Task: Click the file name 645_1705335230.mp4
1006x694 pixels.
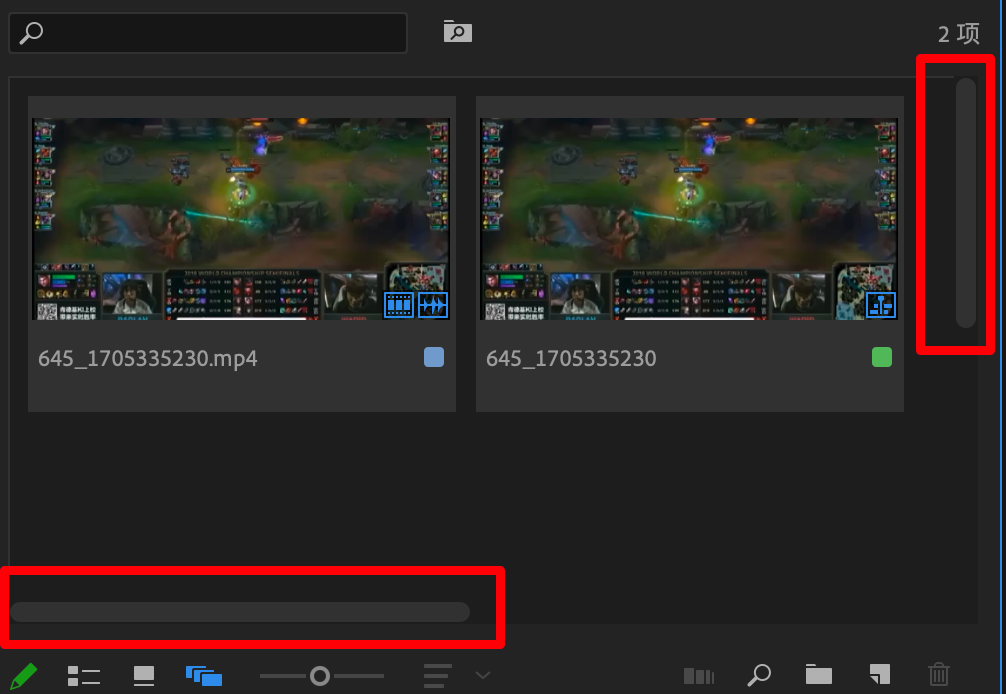Action: (148, 358)
